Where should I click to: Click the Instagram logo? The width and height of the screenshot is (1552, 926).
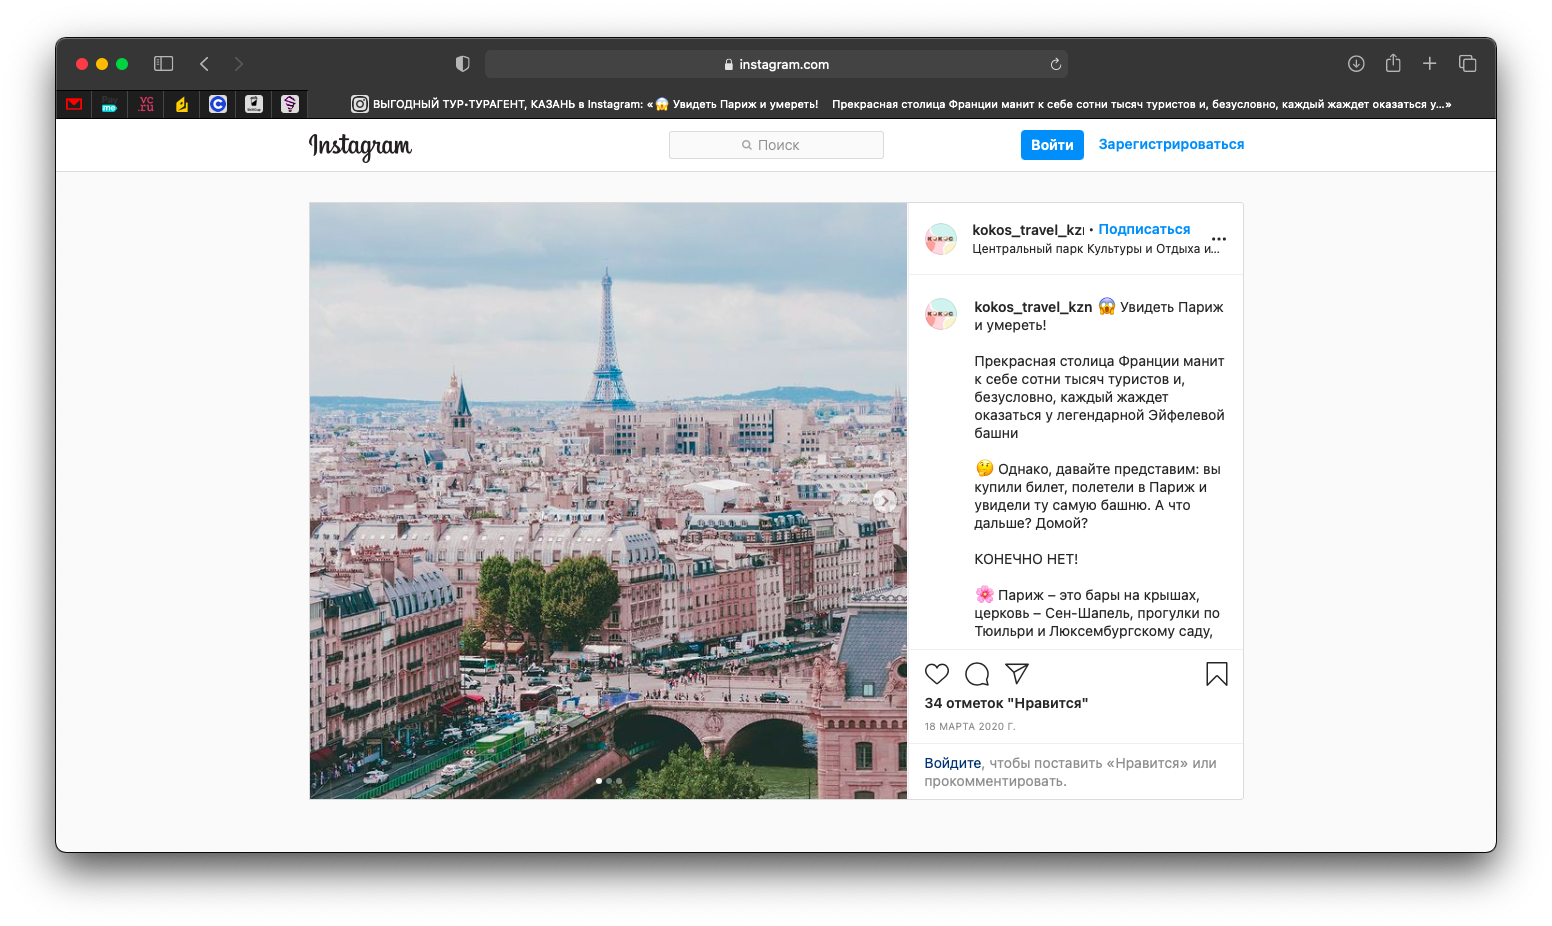[x=360, y=146]
